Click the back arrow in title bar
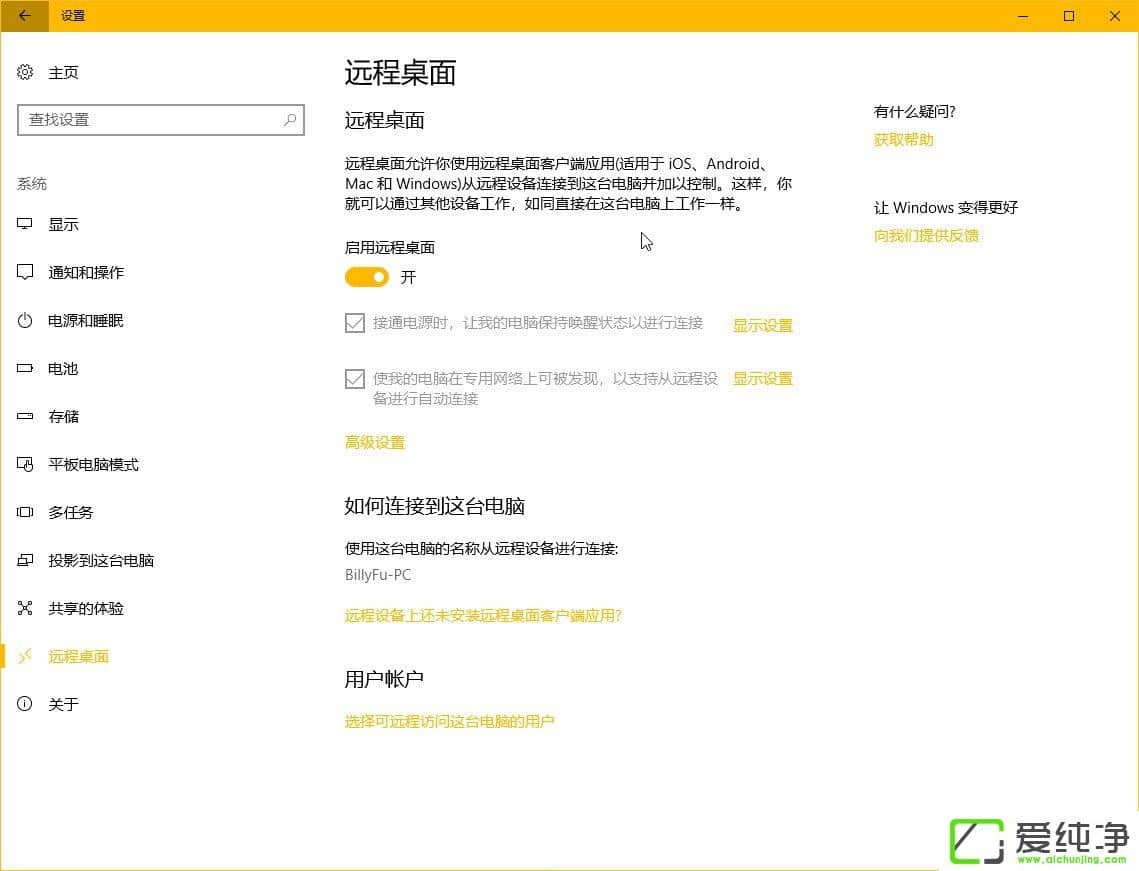This screenshot has height=871, width=1139. click(x=24, y=15)
